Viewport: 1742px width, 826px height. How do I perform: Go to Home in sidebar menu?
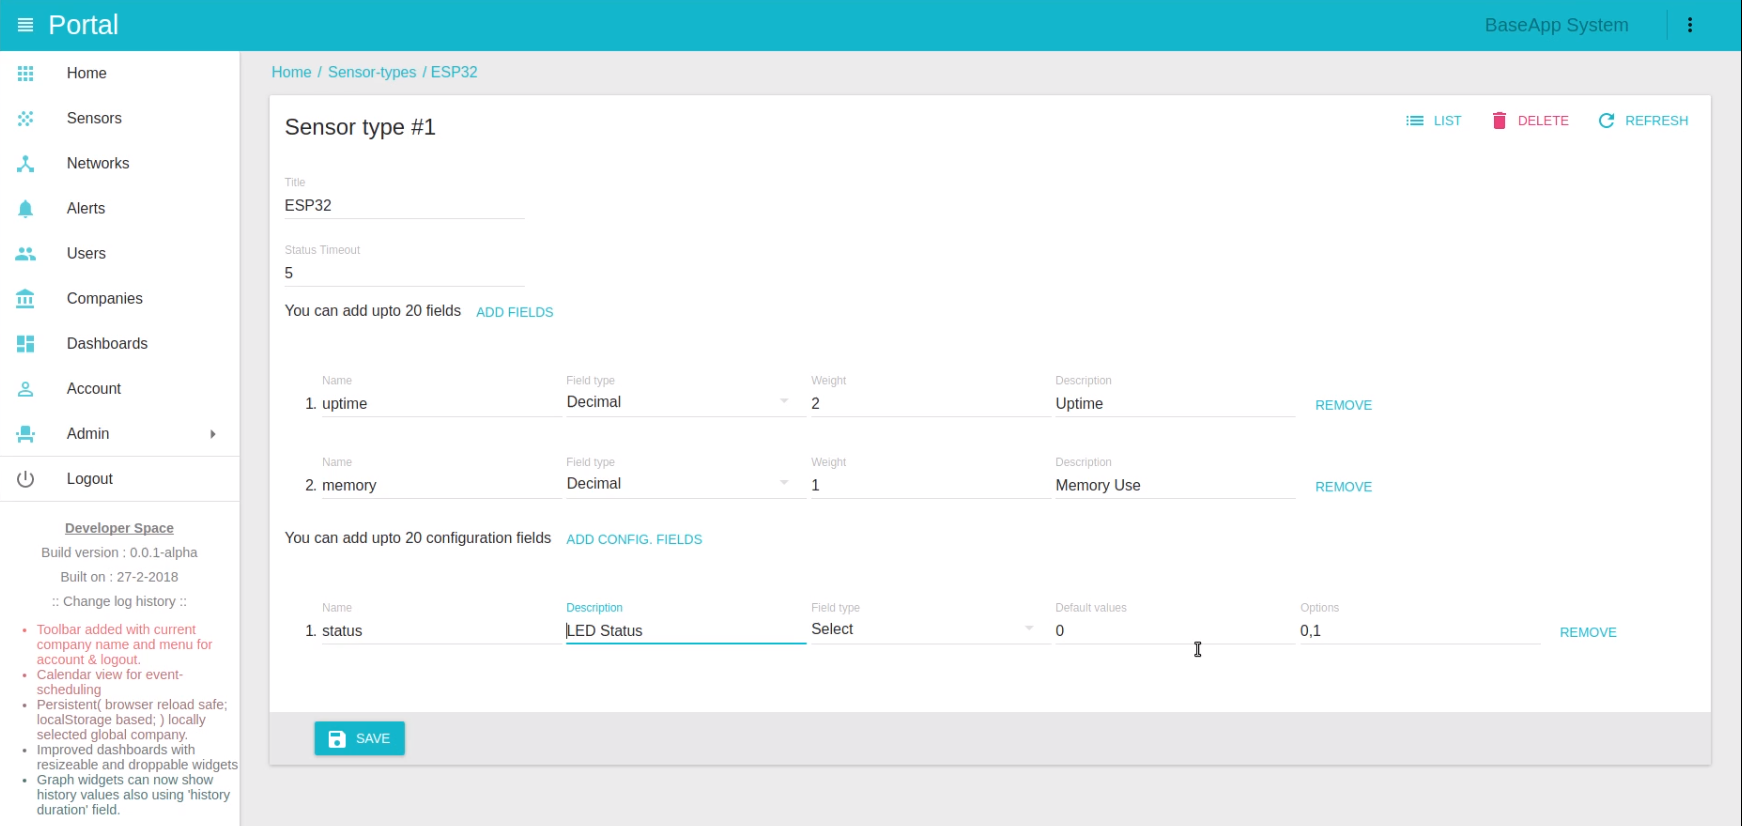pyautogui.click(x=86, y=73)
